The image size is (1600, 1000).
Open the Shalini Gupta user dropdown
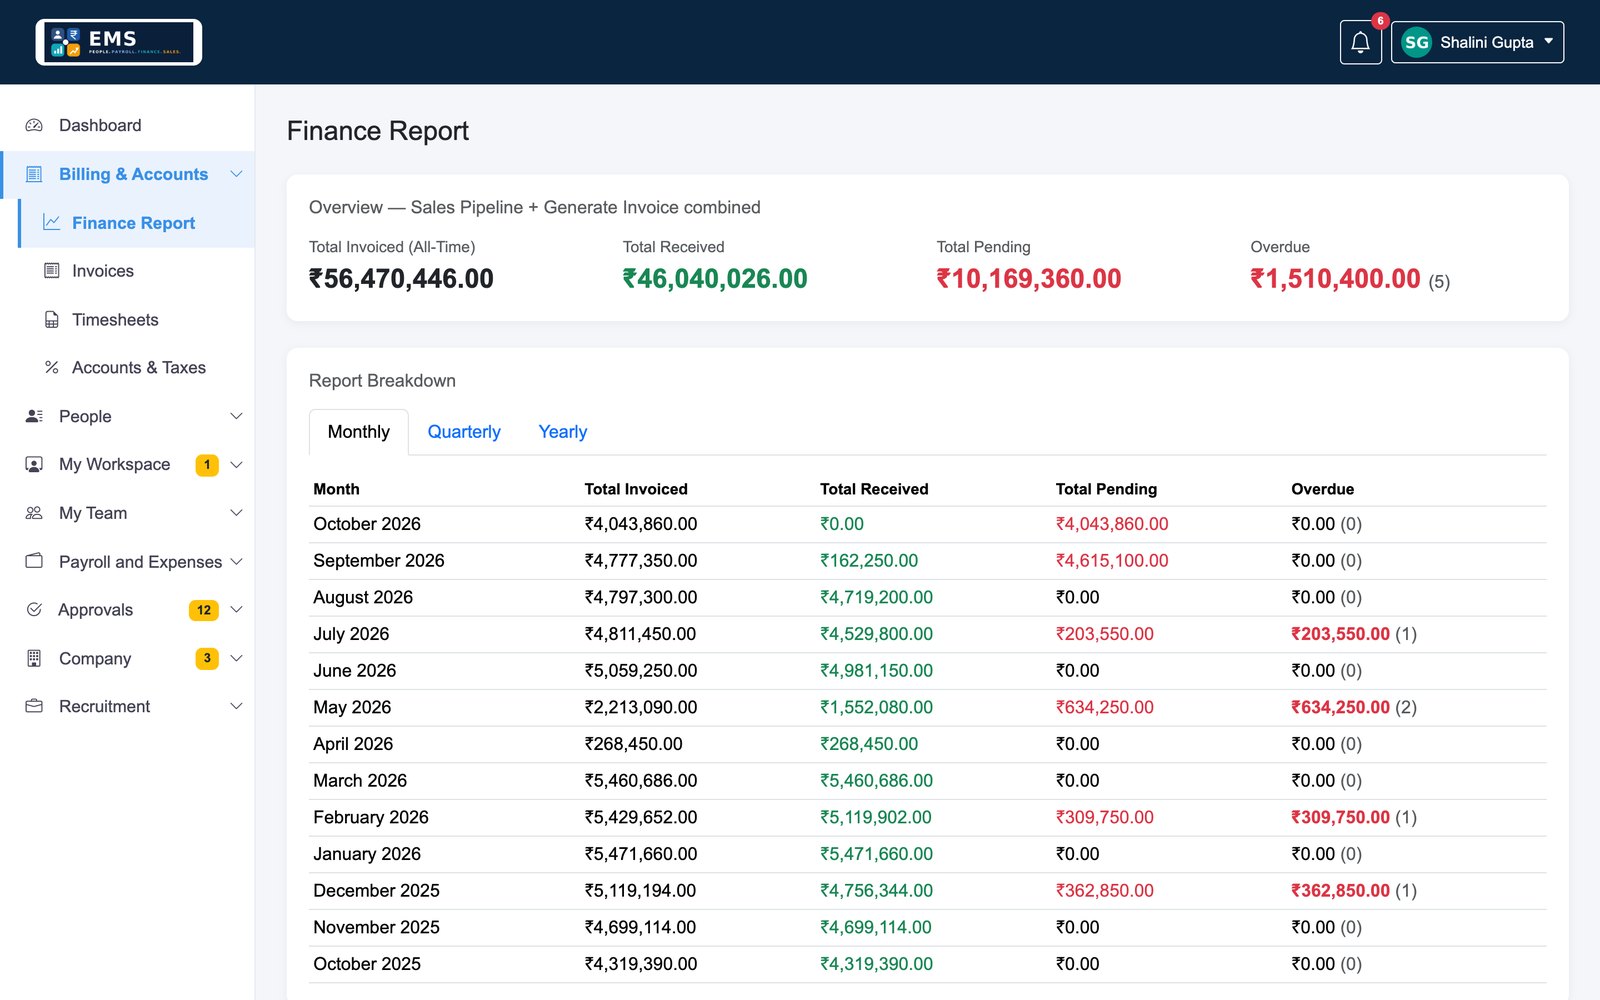click(x=1477, y=42)
